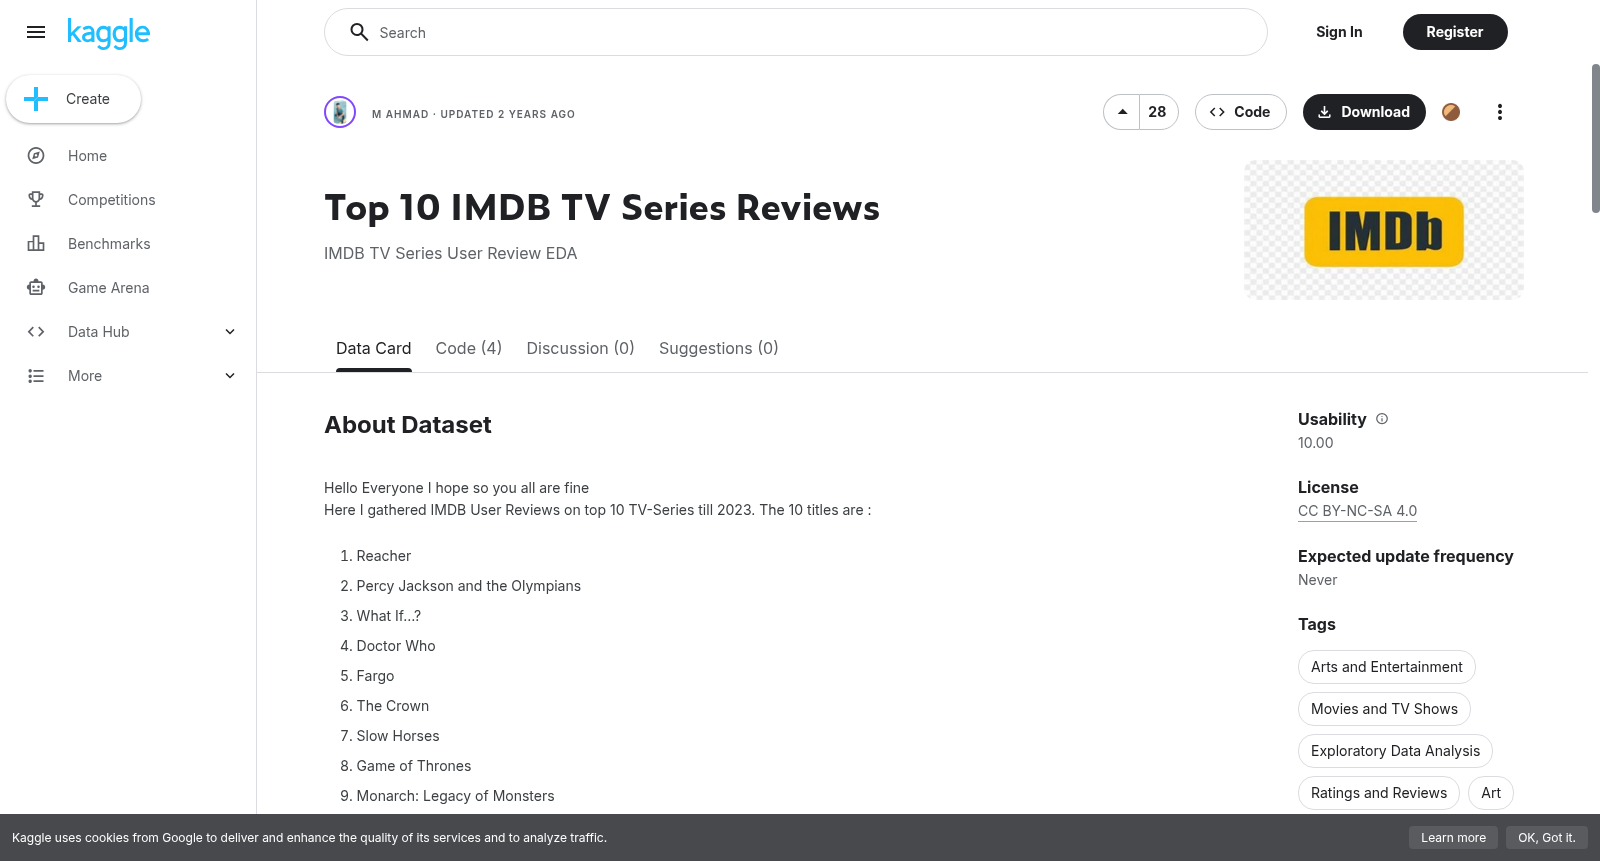Expand the More chevron in sidebar
The width and height of the screenshot is (1600, 861).
coord(230,376)
